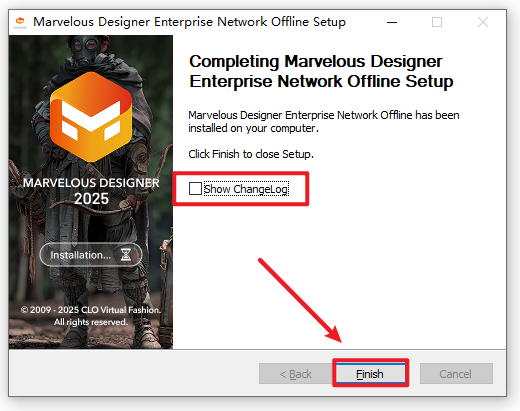Click the CLO Virtual Fashion copyright text
520x411 pixels.
(x=91, y=316)
